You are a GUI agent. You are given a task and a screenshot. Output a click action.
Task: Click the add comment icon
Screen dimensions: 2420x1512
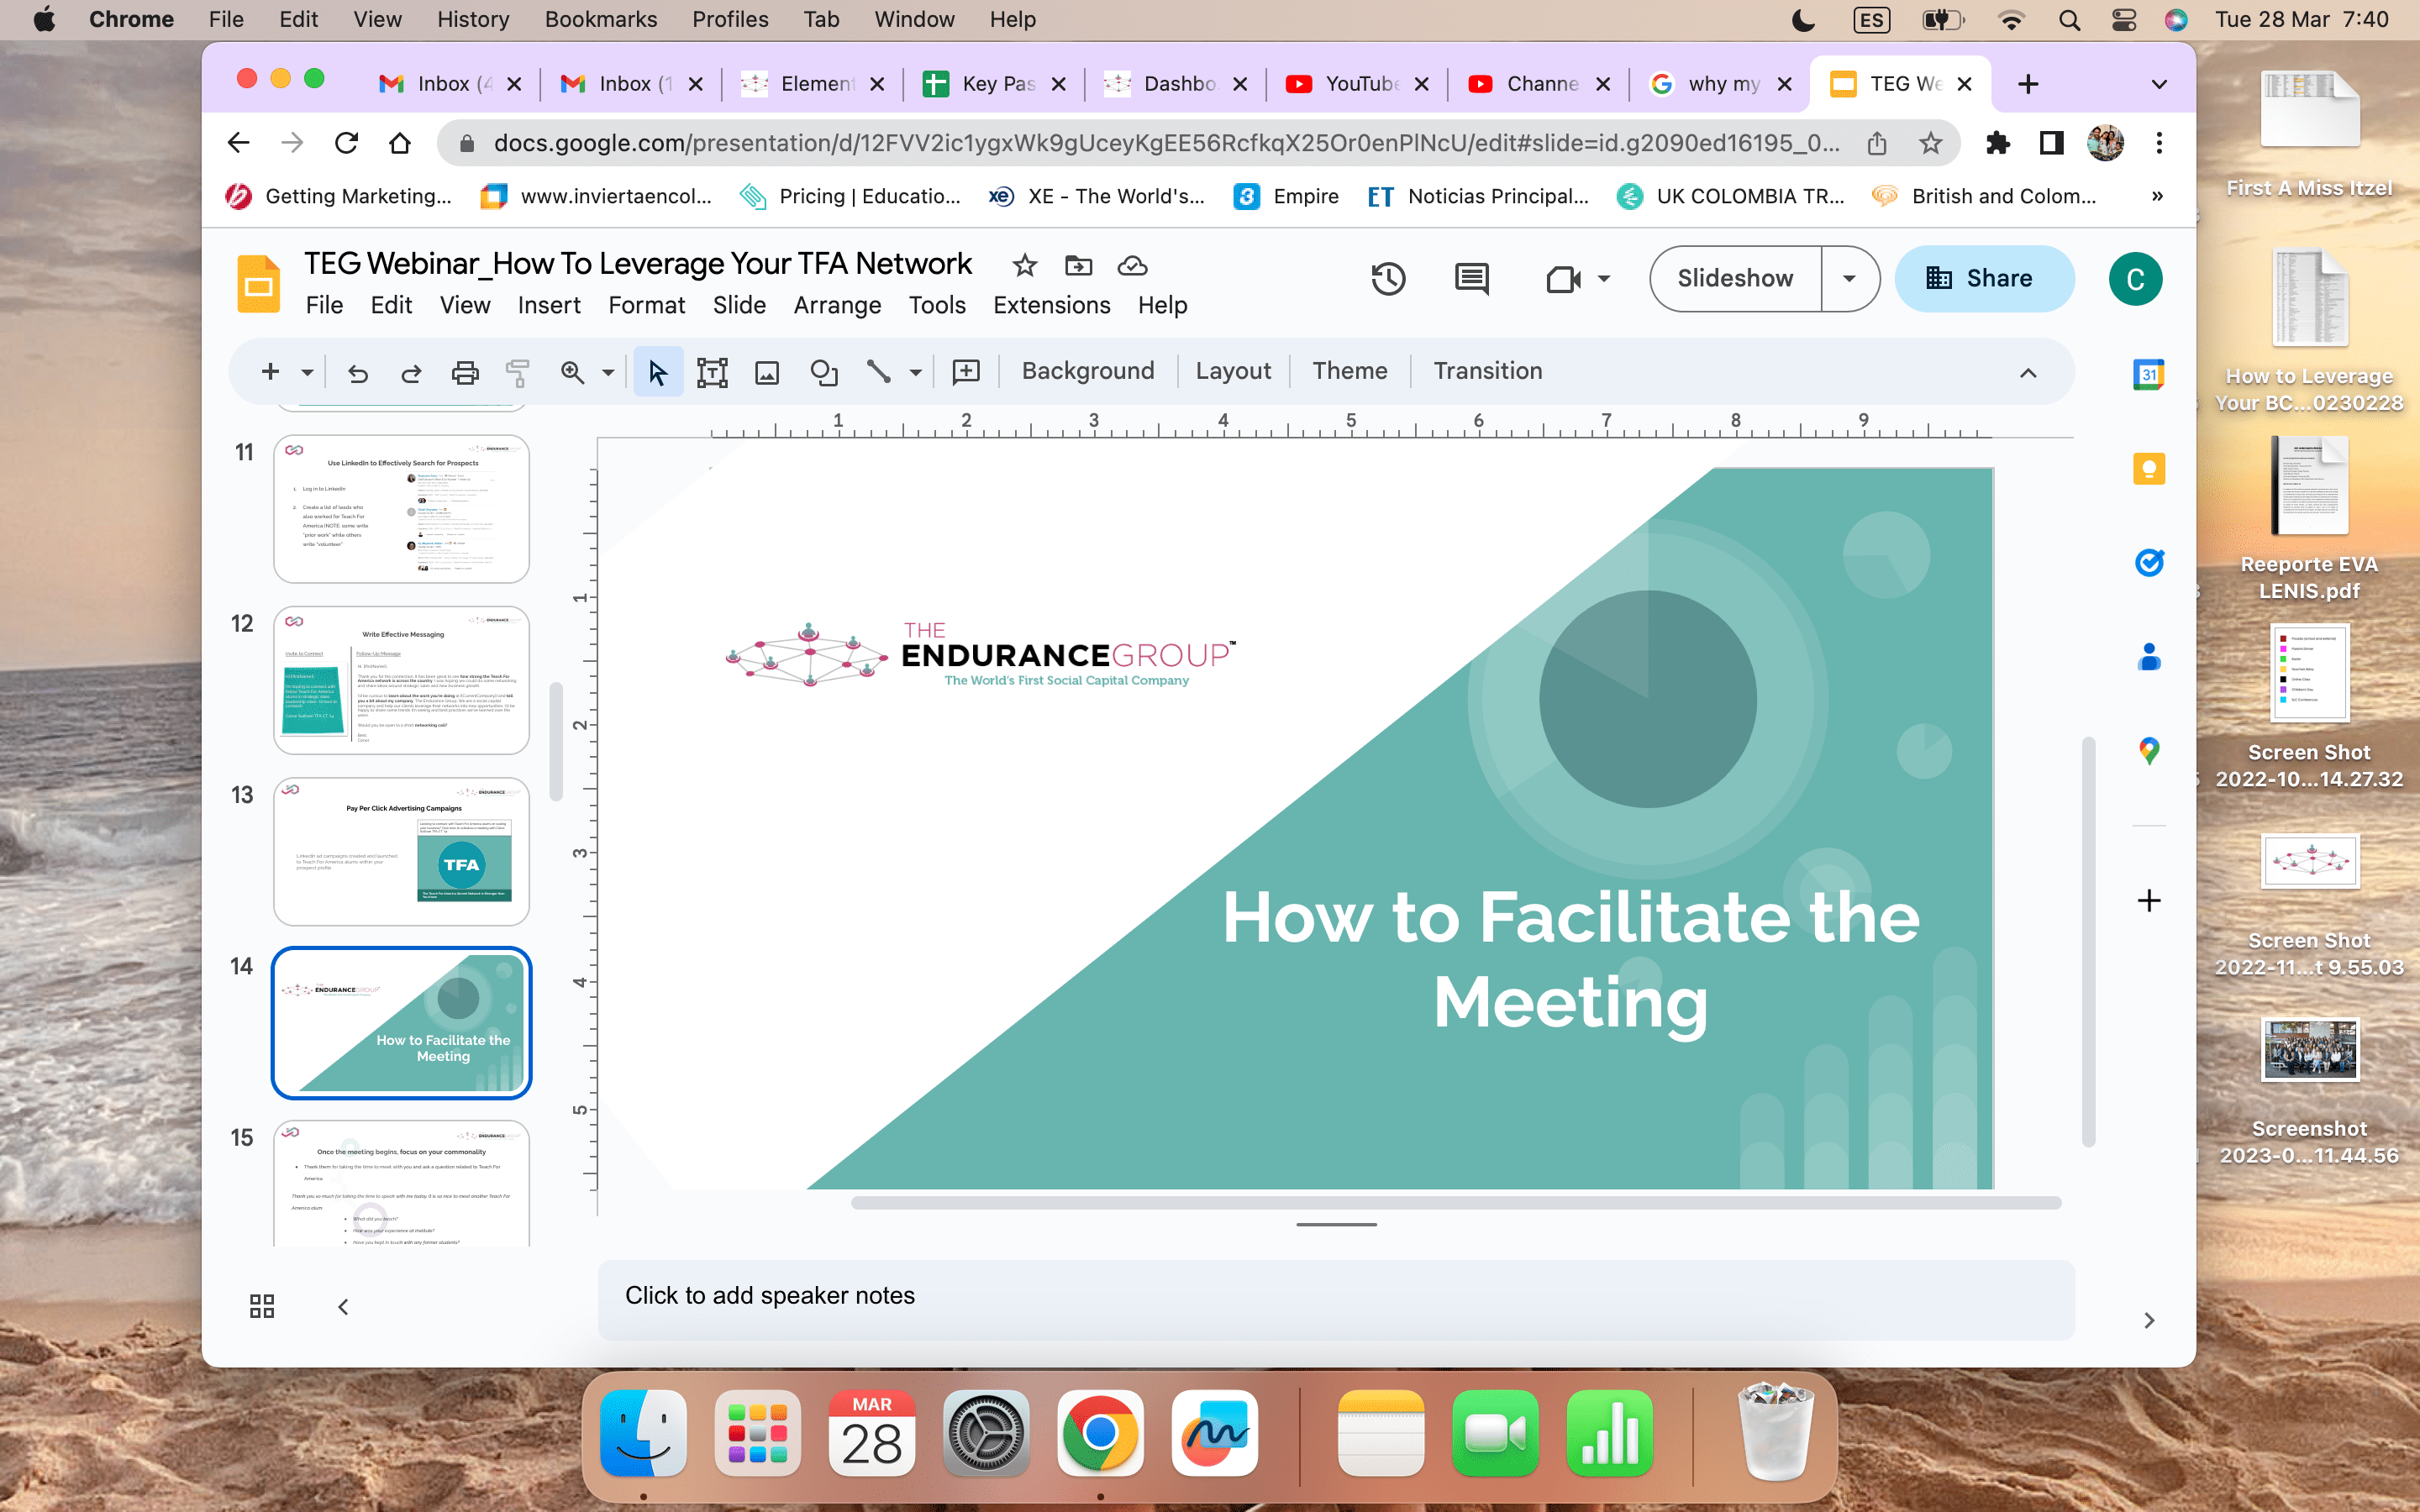point(966,372)
